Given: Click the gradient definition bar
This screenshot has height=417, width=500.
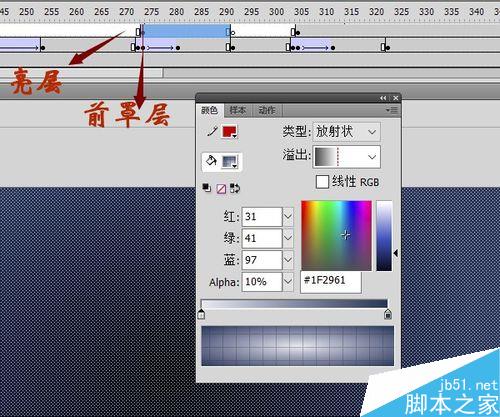Looking at the screenshot, I should 294,304.
